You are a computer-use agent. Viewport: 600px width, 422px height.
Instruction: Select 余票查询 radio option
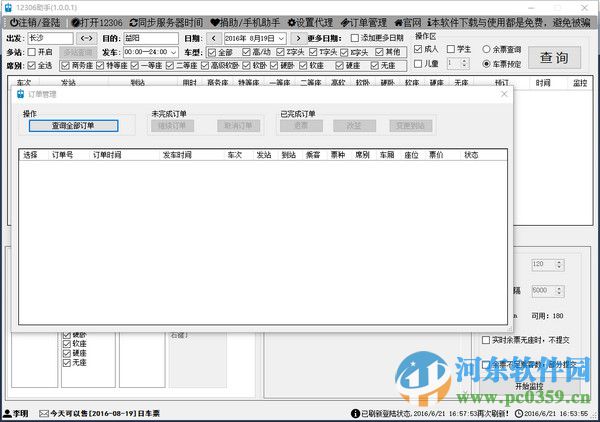click(x=486, y=49)
